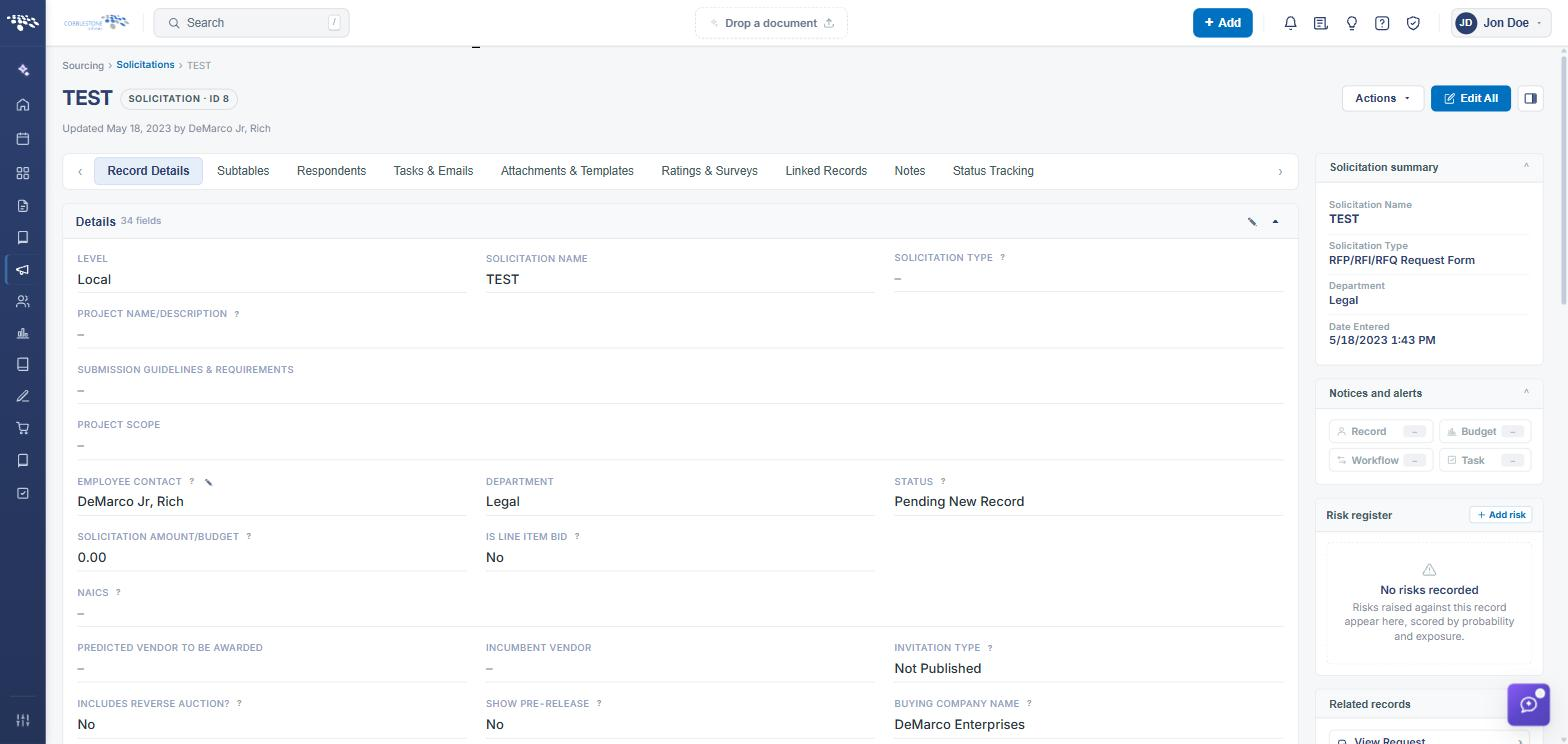Toggle the side panel visibility button

click(1530, 98)
